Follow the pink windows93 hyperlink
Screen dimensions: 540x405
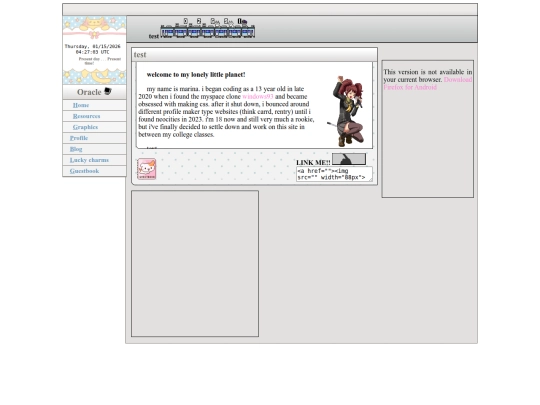258,96
